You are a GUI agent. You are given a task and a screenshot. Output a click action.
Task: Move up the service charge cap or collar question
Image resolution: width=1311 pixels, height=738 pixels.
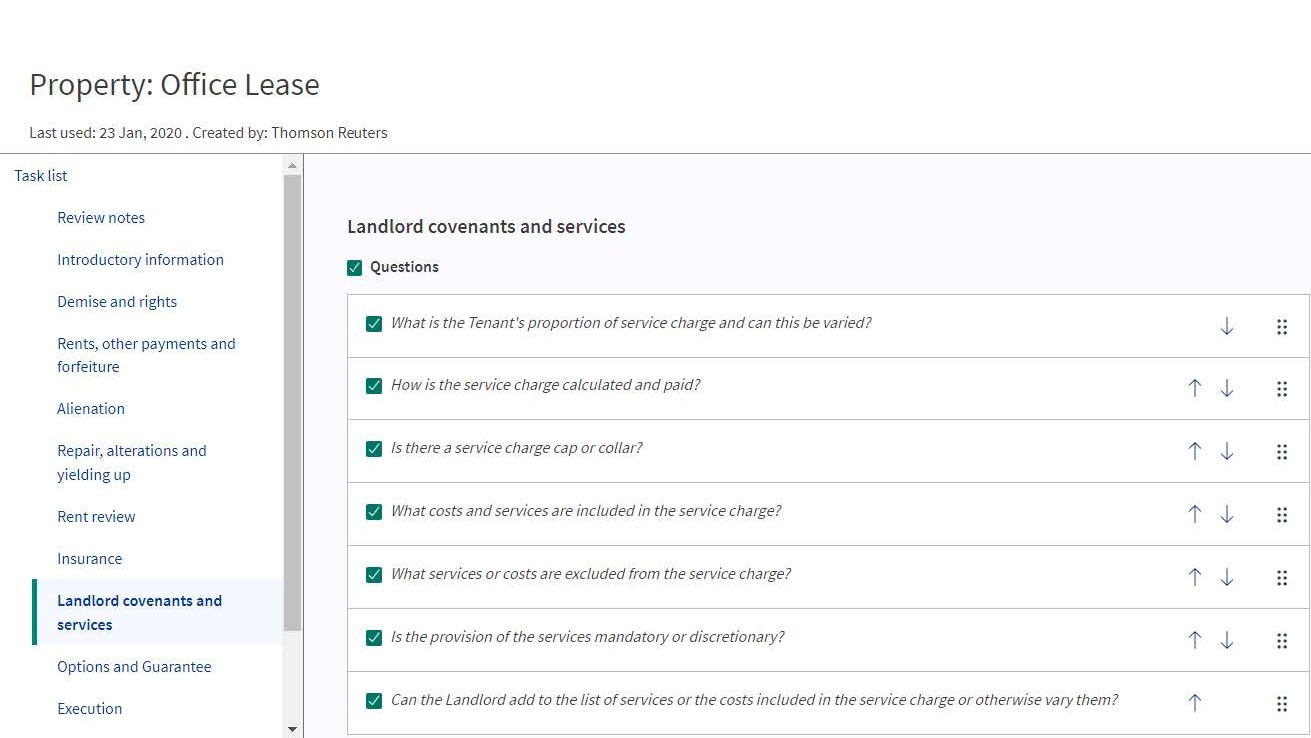point(1194,452)
